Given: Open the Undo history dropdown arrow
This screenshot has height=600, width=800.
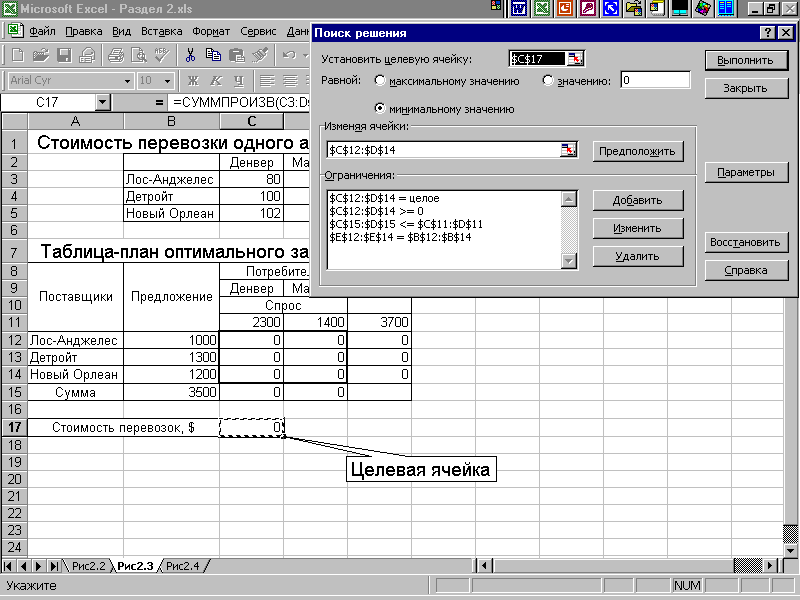Looking at the screenshot, I should click(305, 55).
